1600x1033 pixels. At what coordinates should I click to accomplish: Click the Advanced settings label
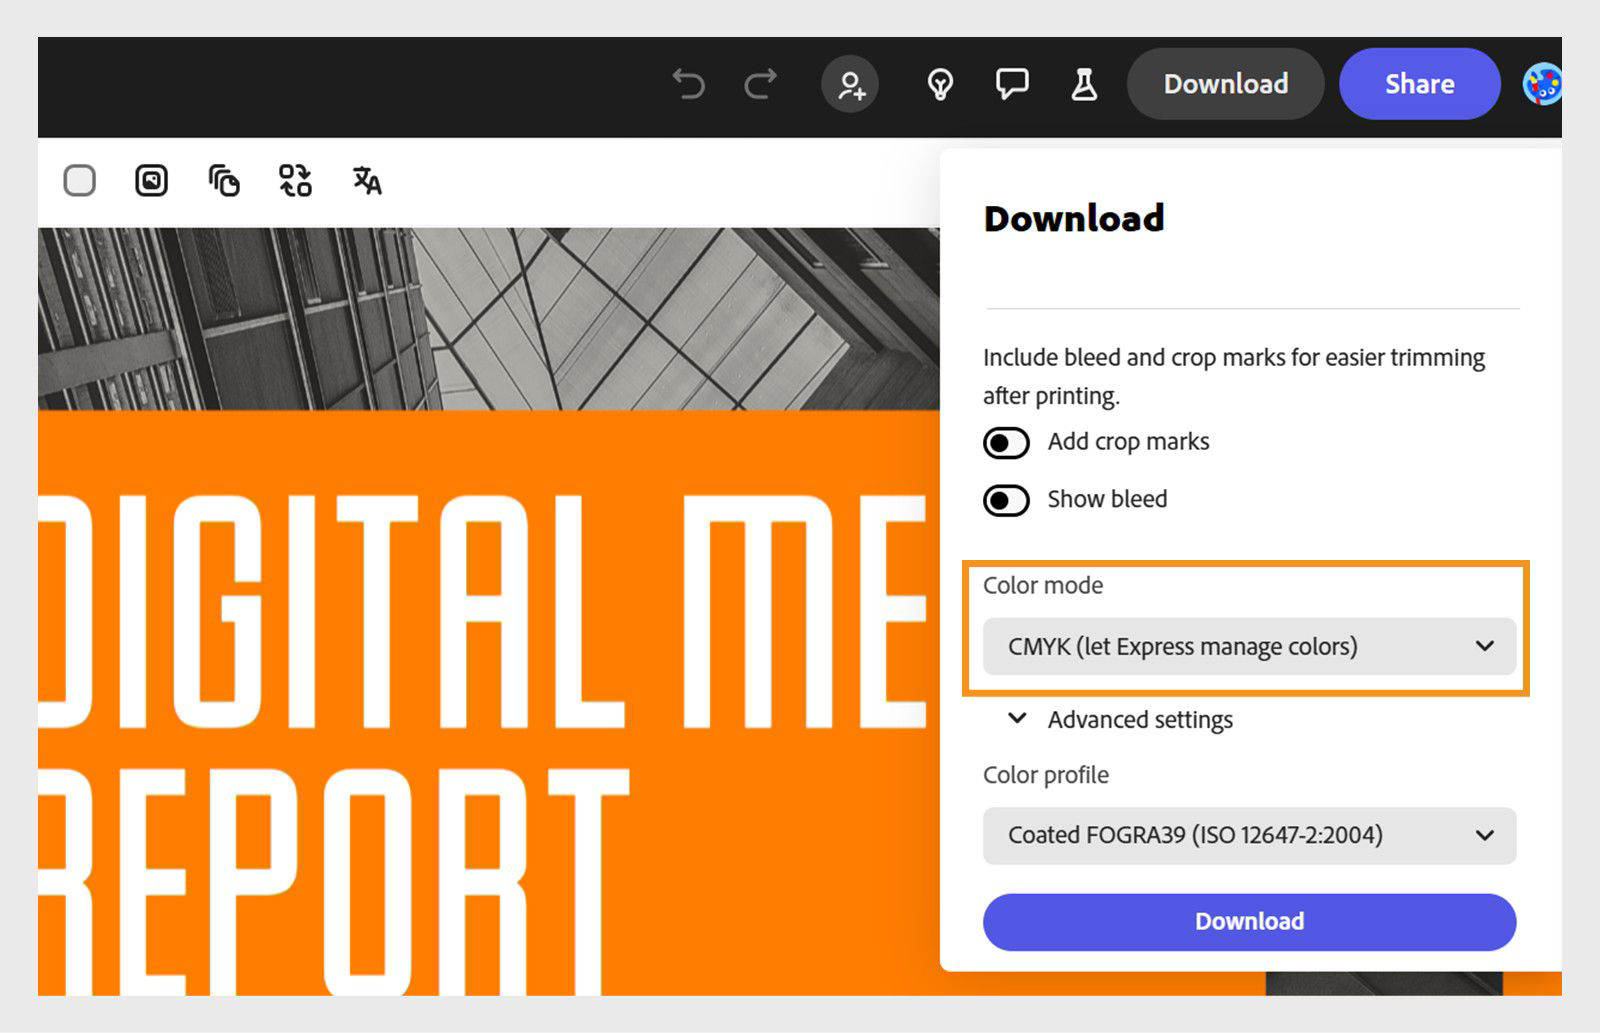(x=1140, y=720)
